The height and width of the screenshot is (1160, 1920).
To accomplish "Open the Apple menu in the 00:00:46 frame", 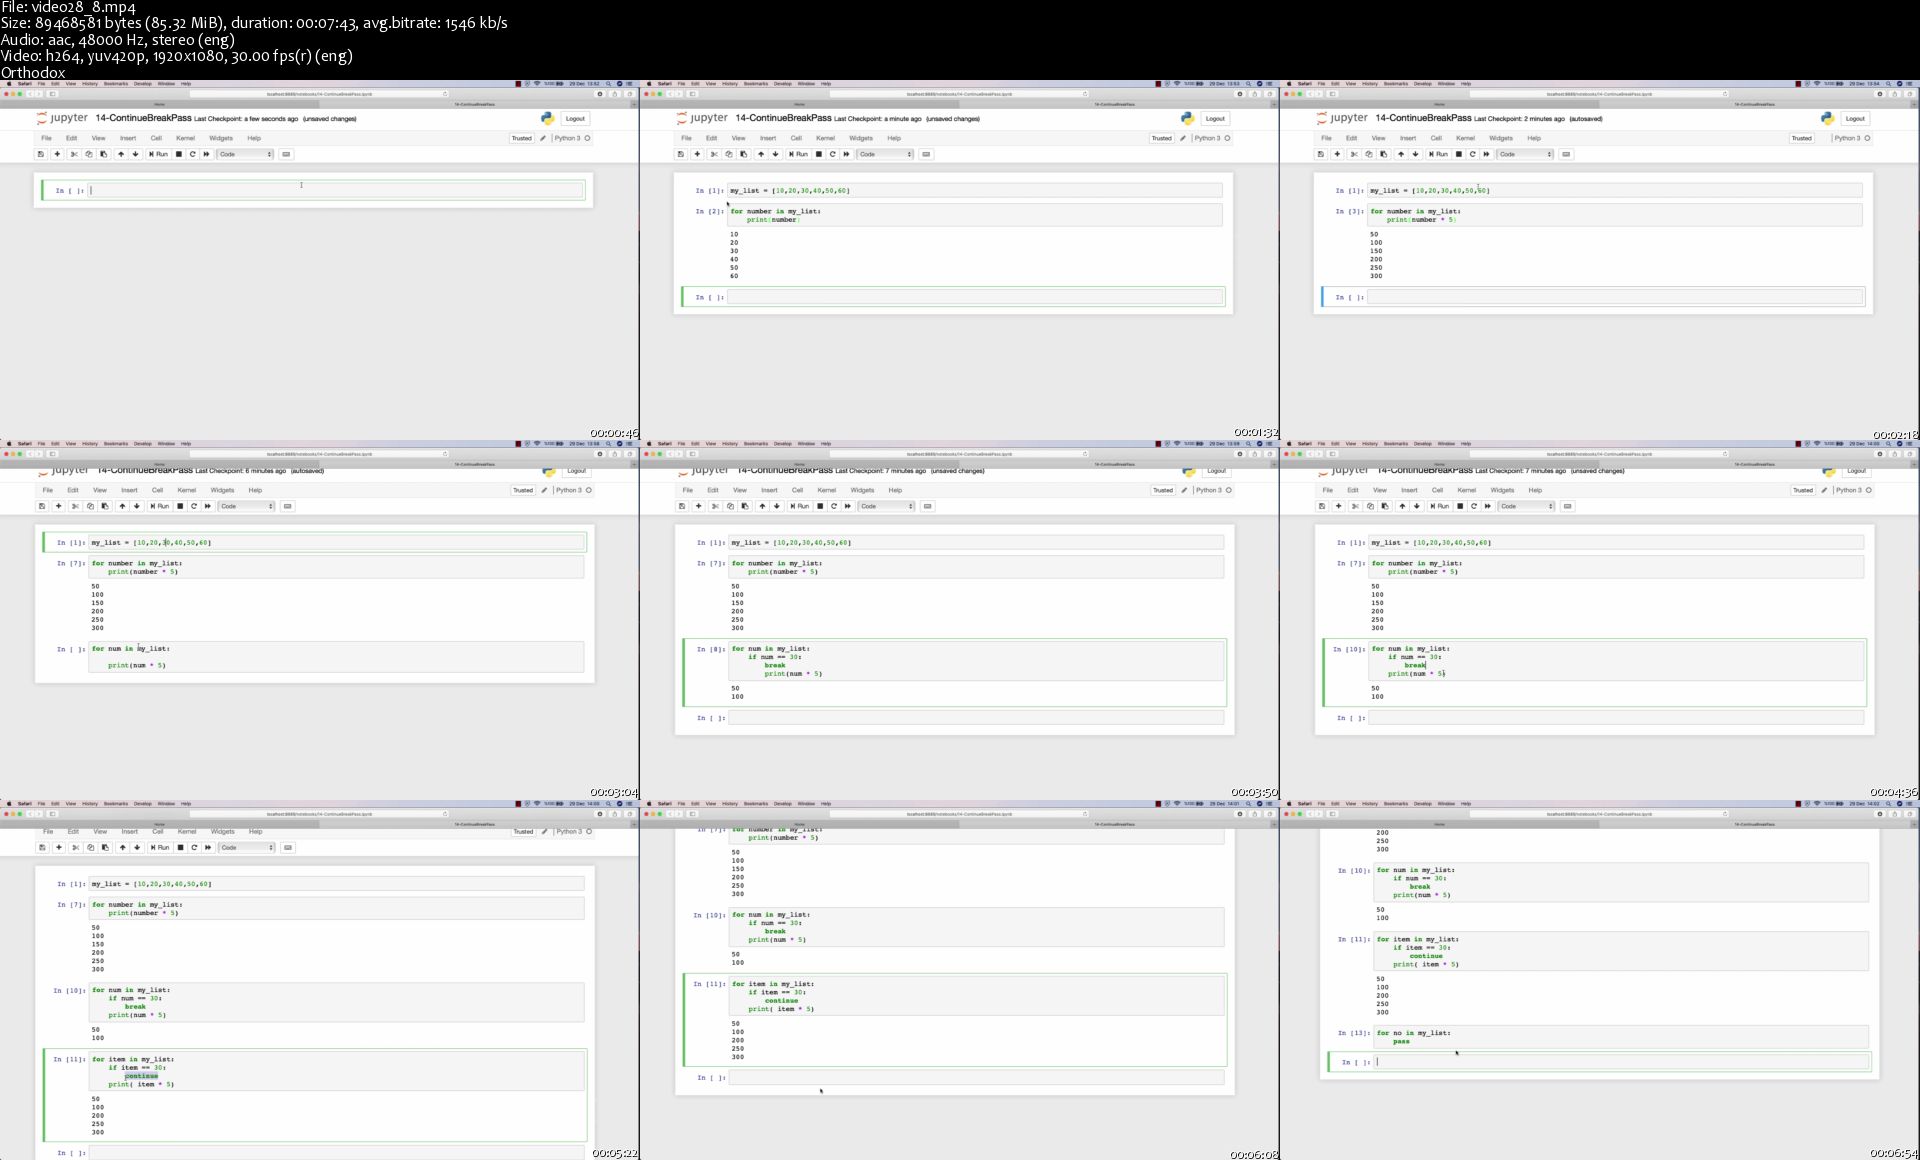I will click(9, 83).
